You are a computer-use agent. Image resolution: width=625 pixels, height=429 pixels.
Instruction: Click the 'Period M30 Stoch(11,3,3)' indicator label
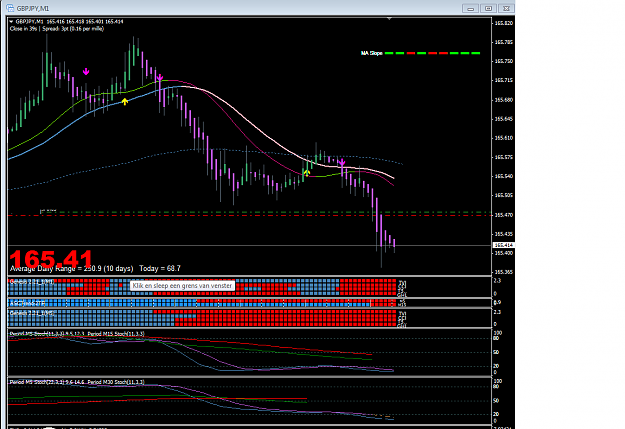[x=116, y=382]
